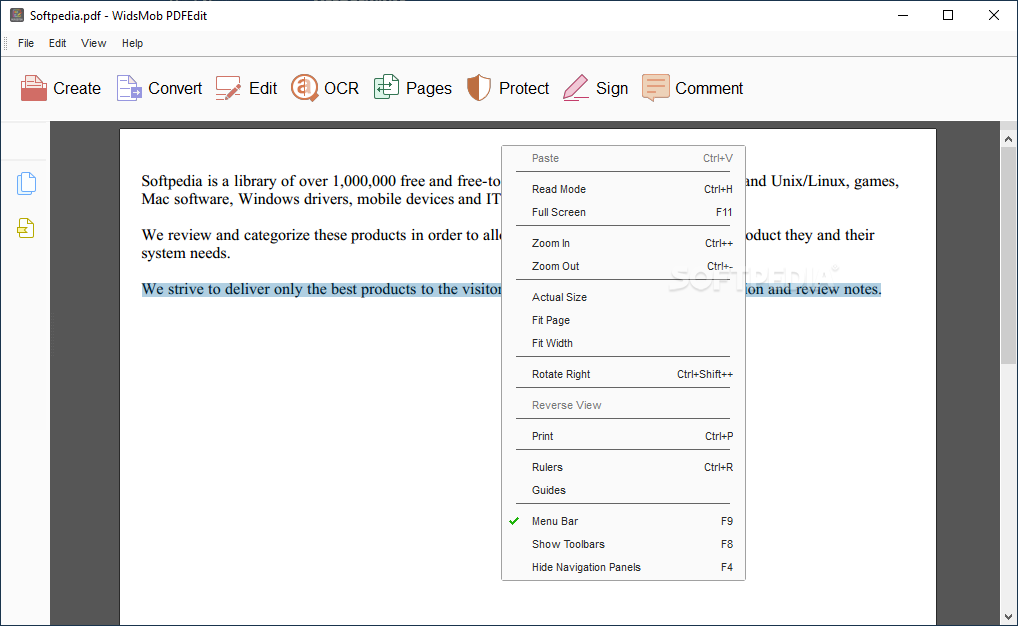1018x626 pixels.
Task: Click scrollbar down arrow
Action: pos(1008,617)
